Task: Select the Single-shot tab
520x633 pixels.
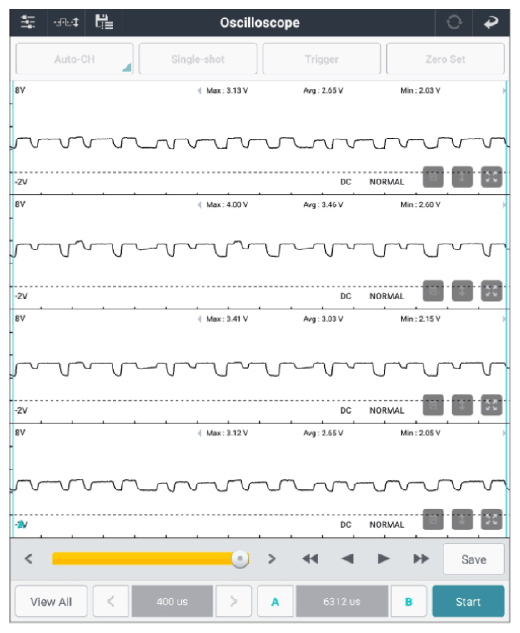Action: [x=198, y=59]
